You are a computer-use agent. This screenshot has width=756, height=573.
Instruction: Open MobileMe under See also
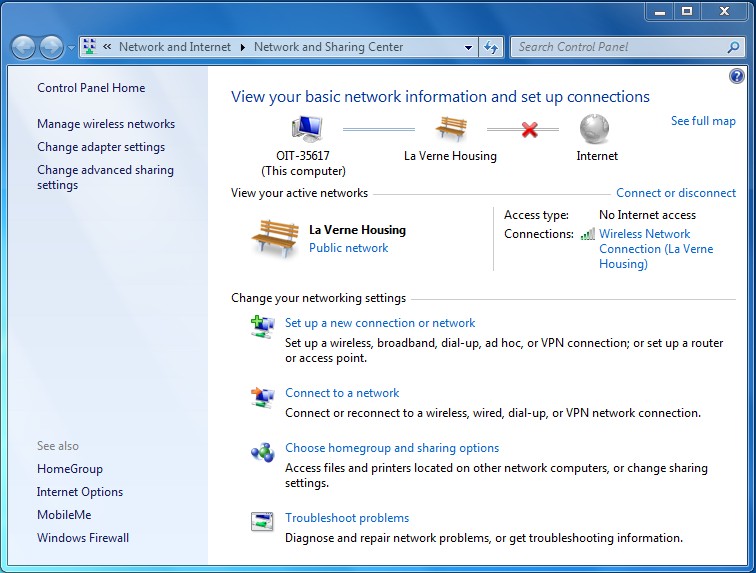coord(64,515)
